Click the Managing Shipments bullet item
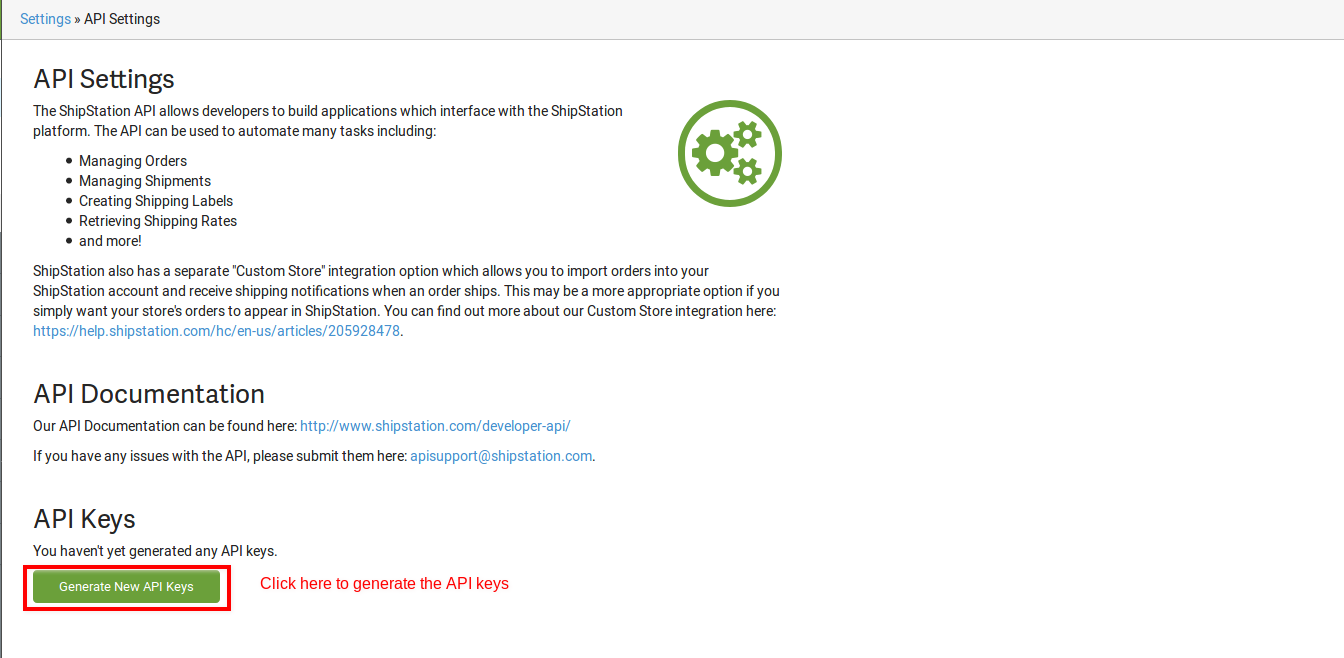1344x658 pixels. pos(145,181)
